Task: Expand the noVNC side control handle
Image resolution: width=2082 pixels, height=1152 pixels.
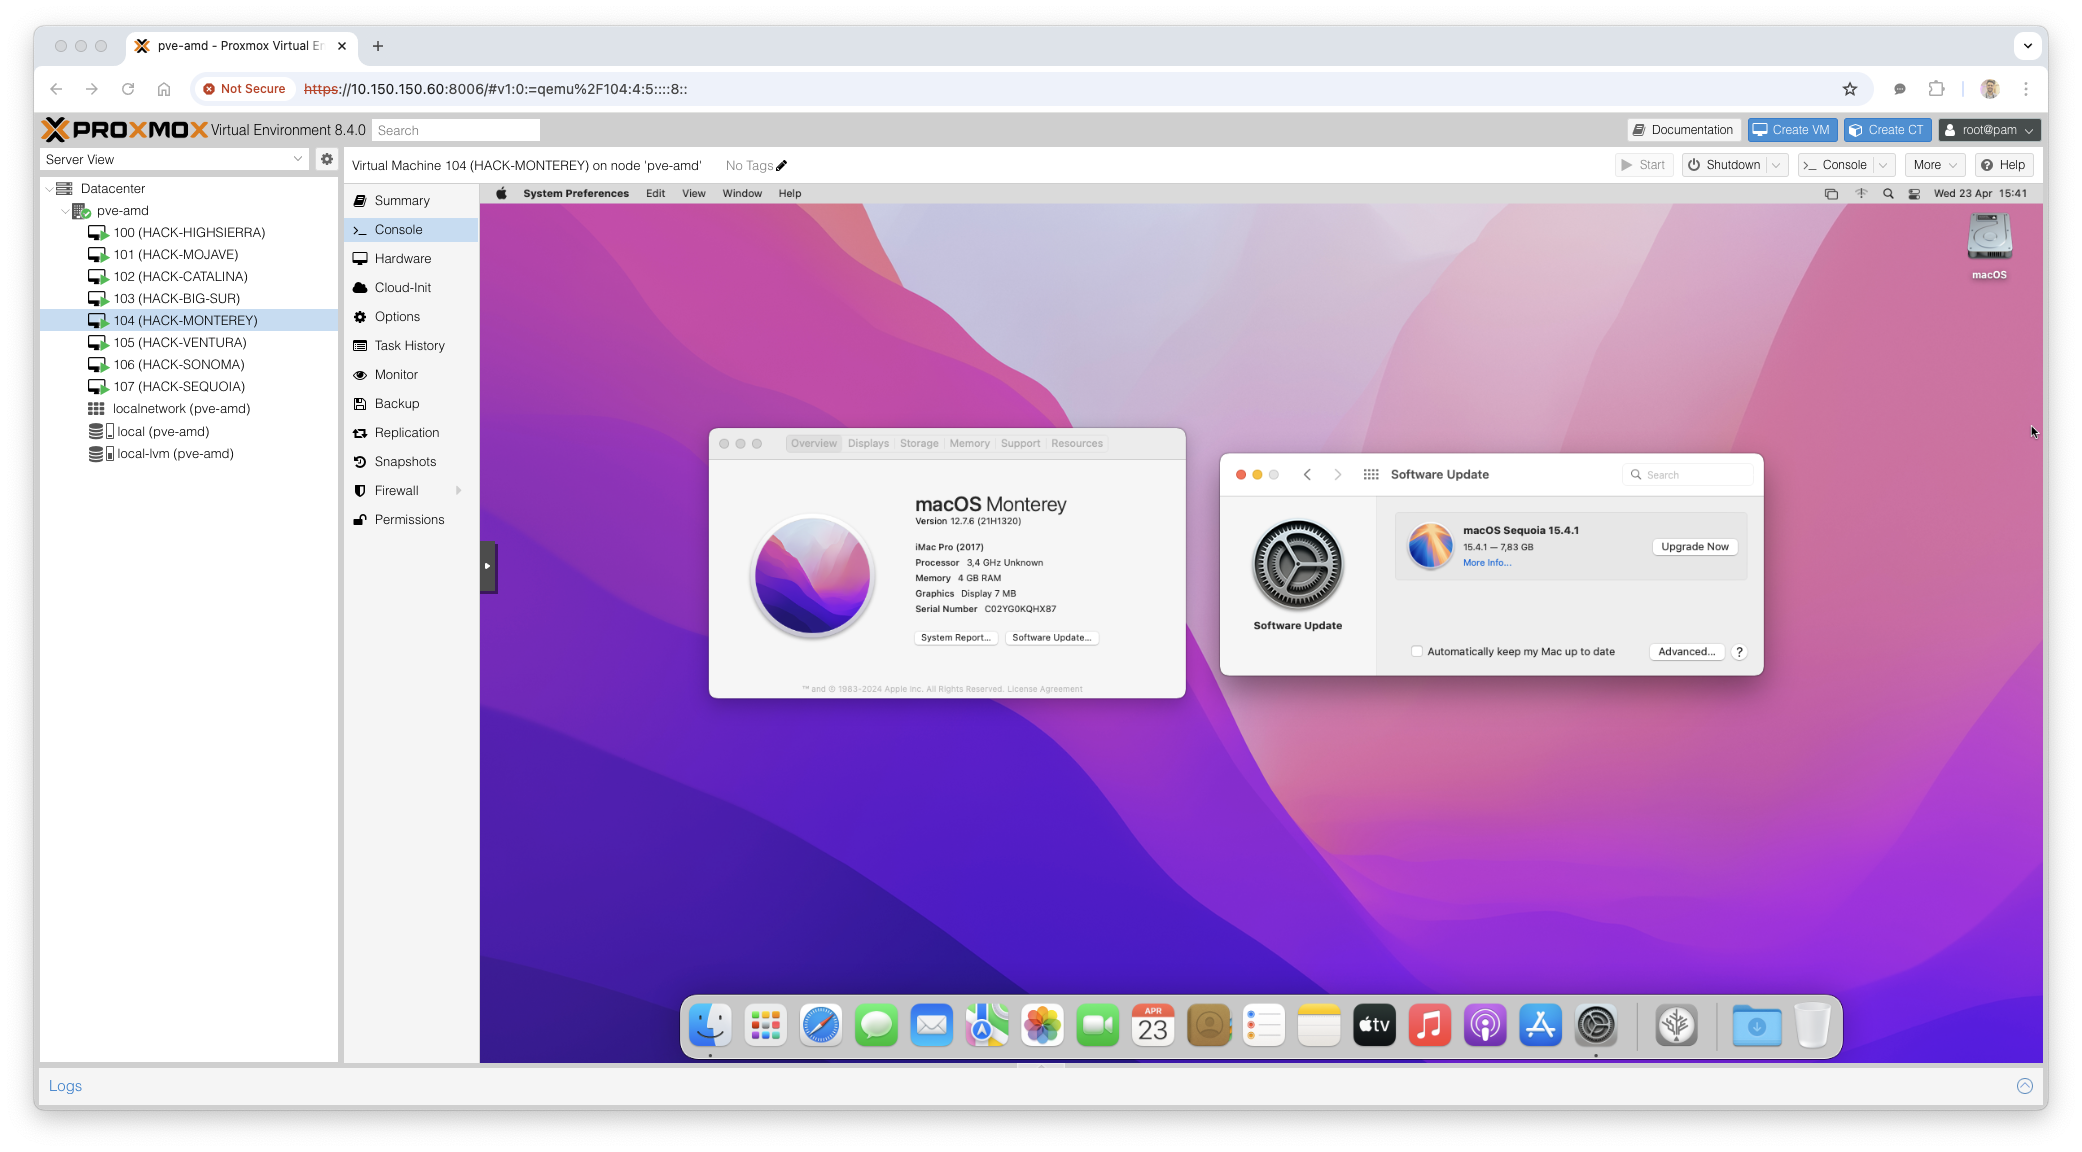Action: pos(488,567)
